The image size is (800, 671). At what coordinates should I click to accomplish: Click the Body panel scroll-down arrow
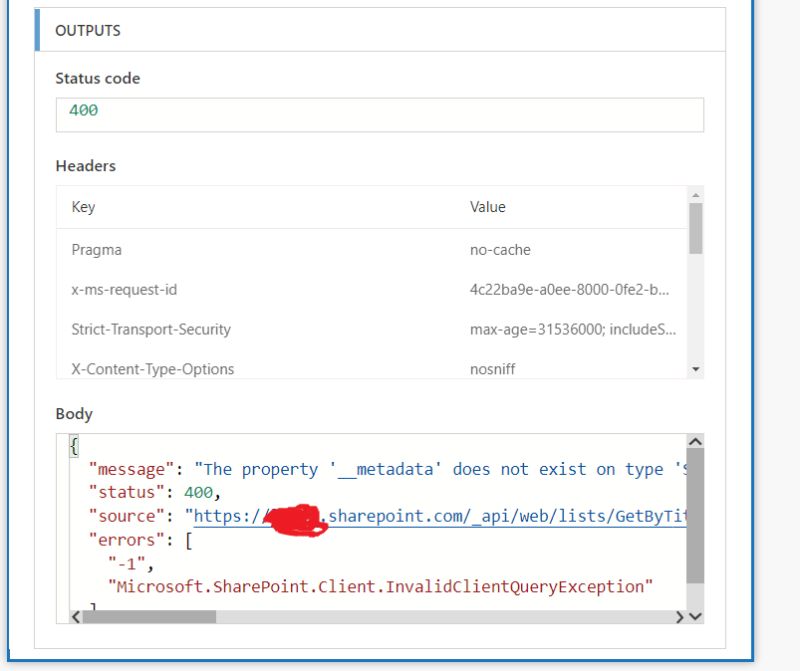point(697,617)
